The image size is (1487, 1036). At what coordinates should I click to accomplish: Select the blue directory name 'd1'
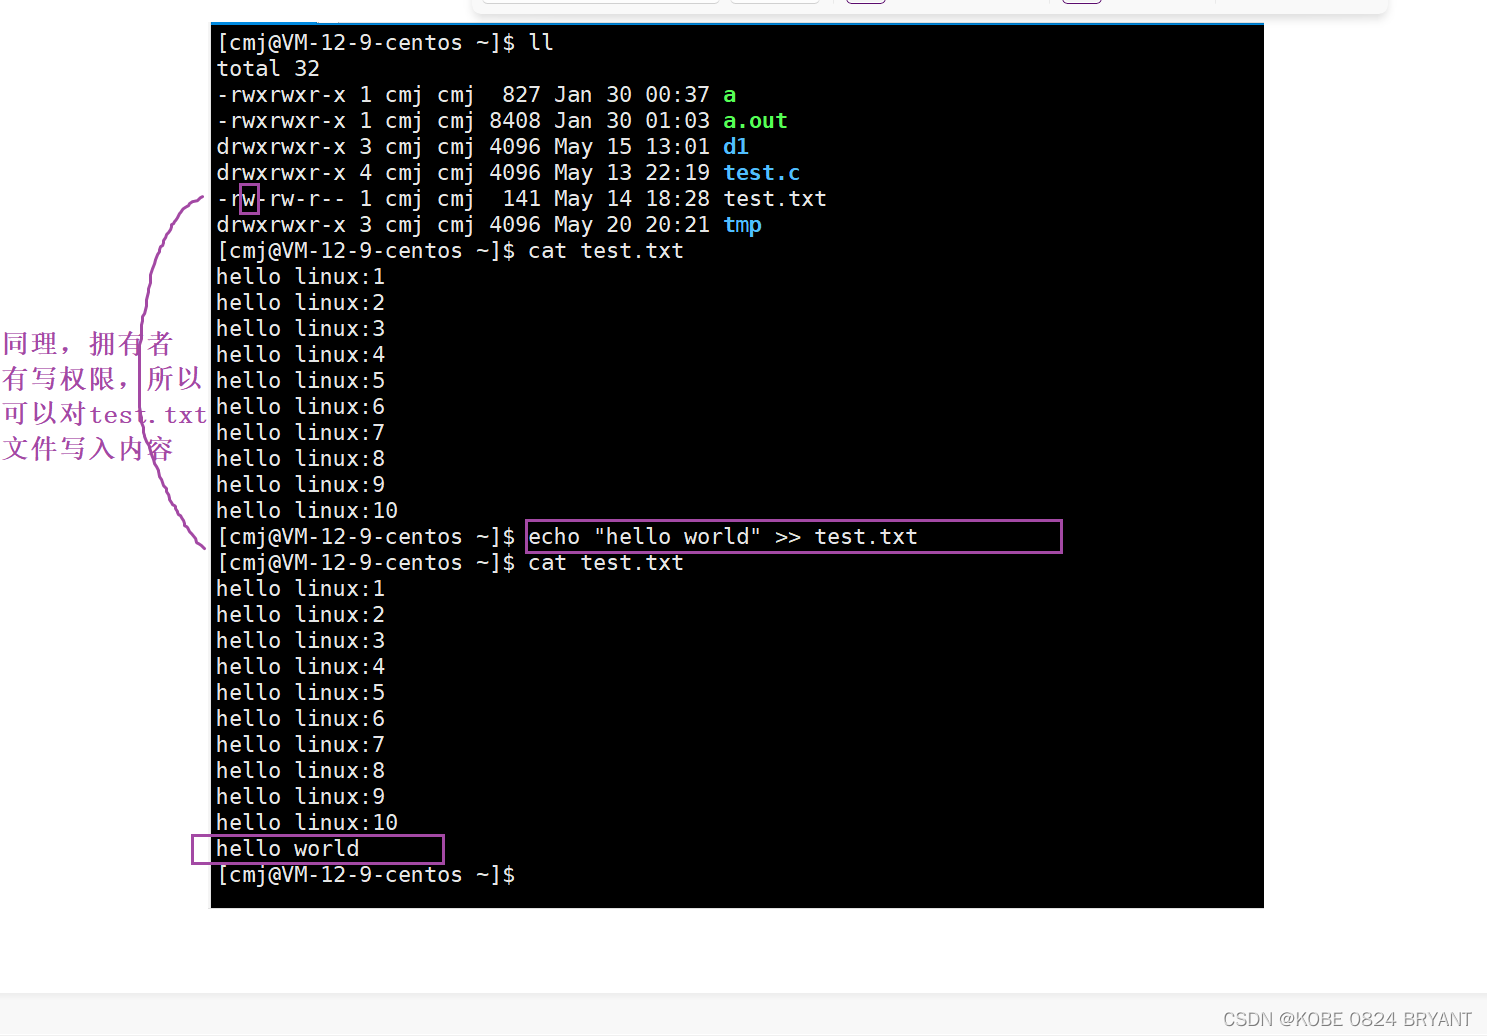[736, 146]
